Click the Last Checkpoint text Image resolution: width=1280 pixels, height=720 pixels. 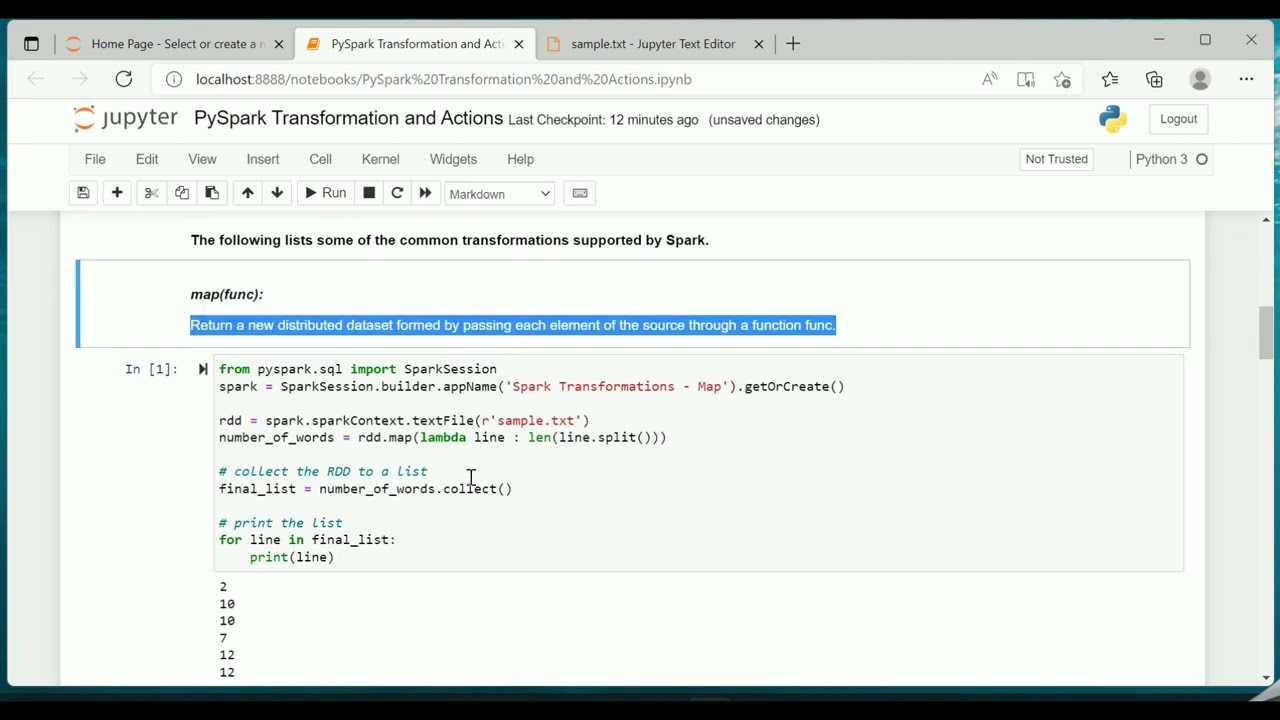point(603,120)
